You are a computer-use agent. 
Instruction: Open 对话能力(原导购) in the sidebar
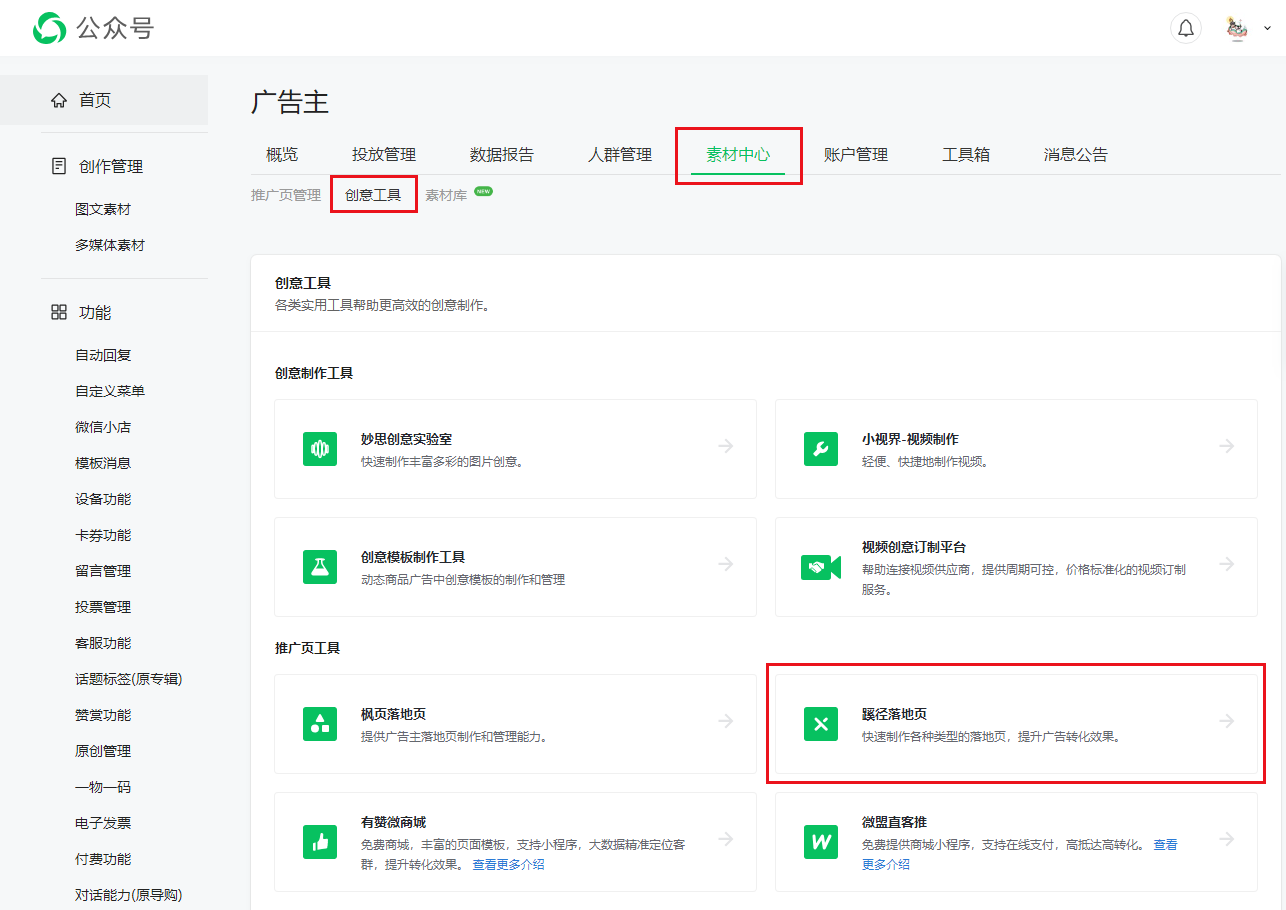(129, 895)
